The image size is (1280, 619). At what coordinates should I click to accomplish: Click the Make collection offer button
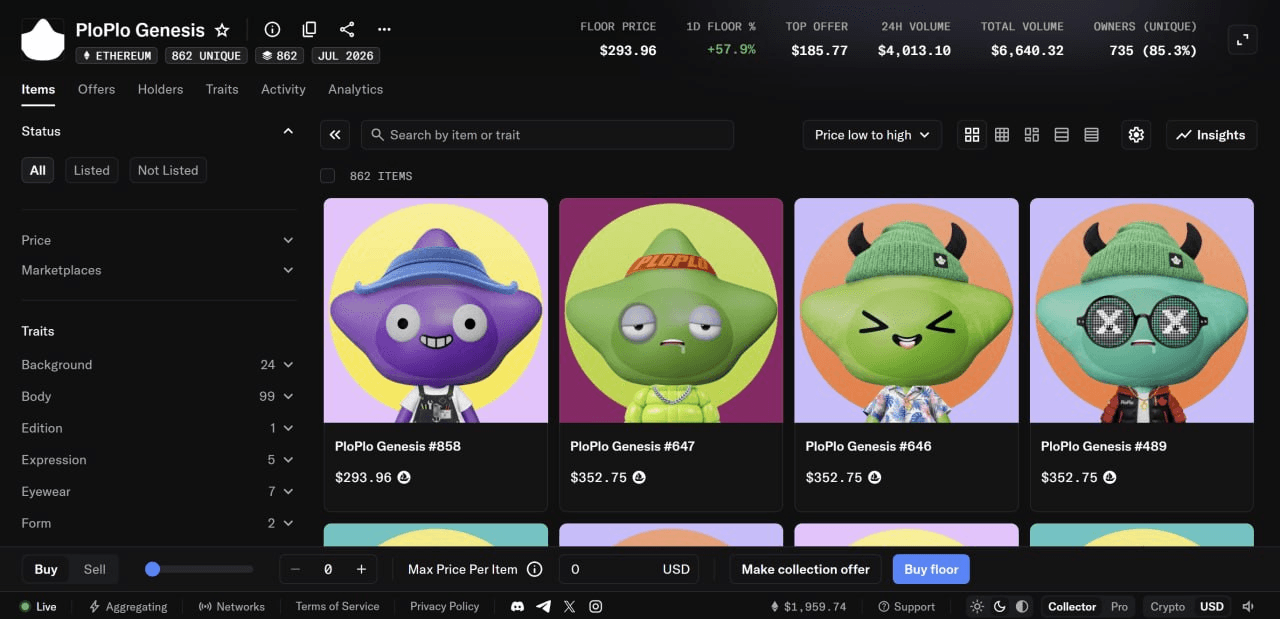[x=805, y=569]
